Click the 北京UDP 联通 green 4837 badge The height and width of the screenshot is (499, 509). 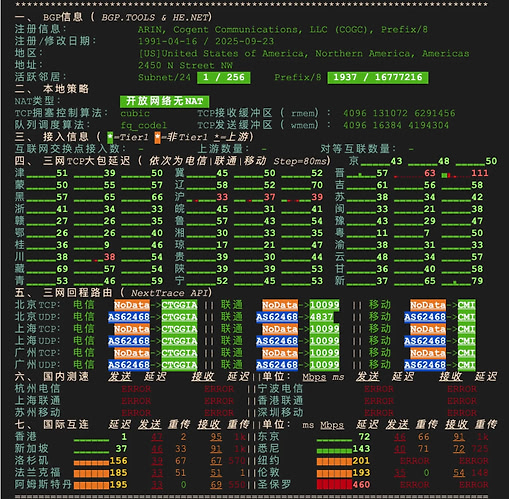pos(321,317)
